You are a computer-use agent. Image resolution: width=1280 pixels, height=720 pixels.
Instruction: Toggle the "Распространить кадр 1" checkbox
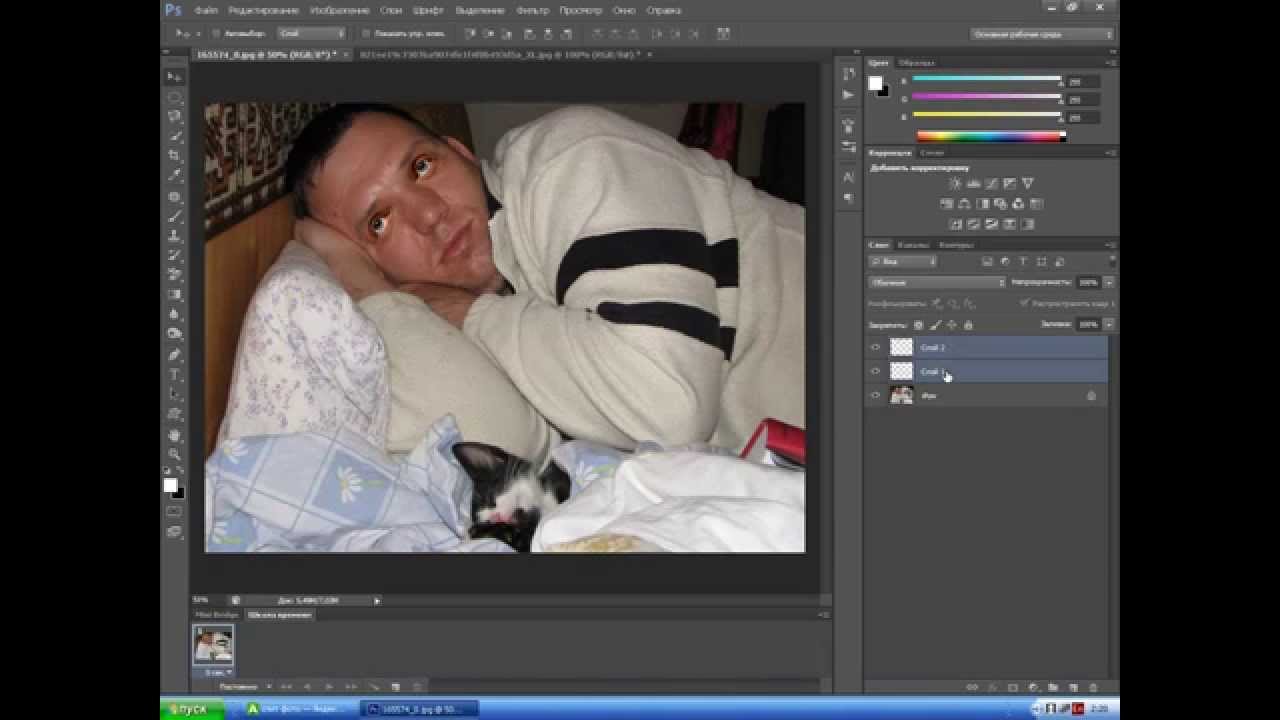(1024, 303)
